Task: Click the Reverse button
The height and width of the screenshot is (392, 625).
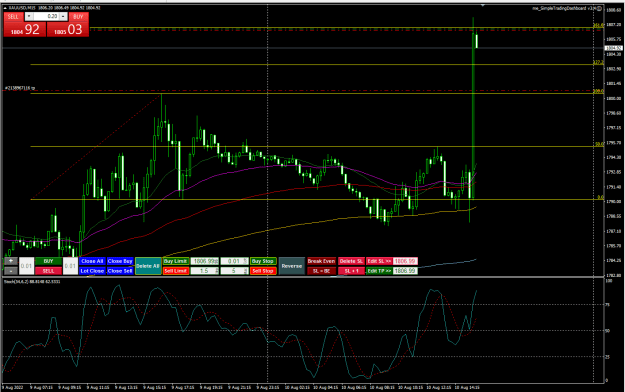Action: [292, 266]
